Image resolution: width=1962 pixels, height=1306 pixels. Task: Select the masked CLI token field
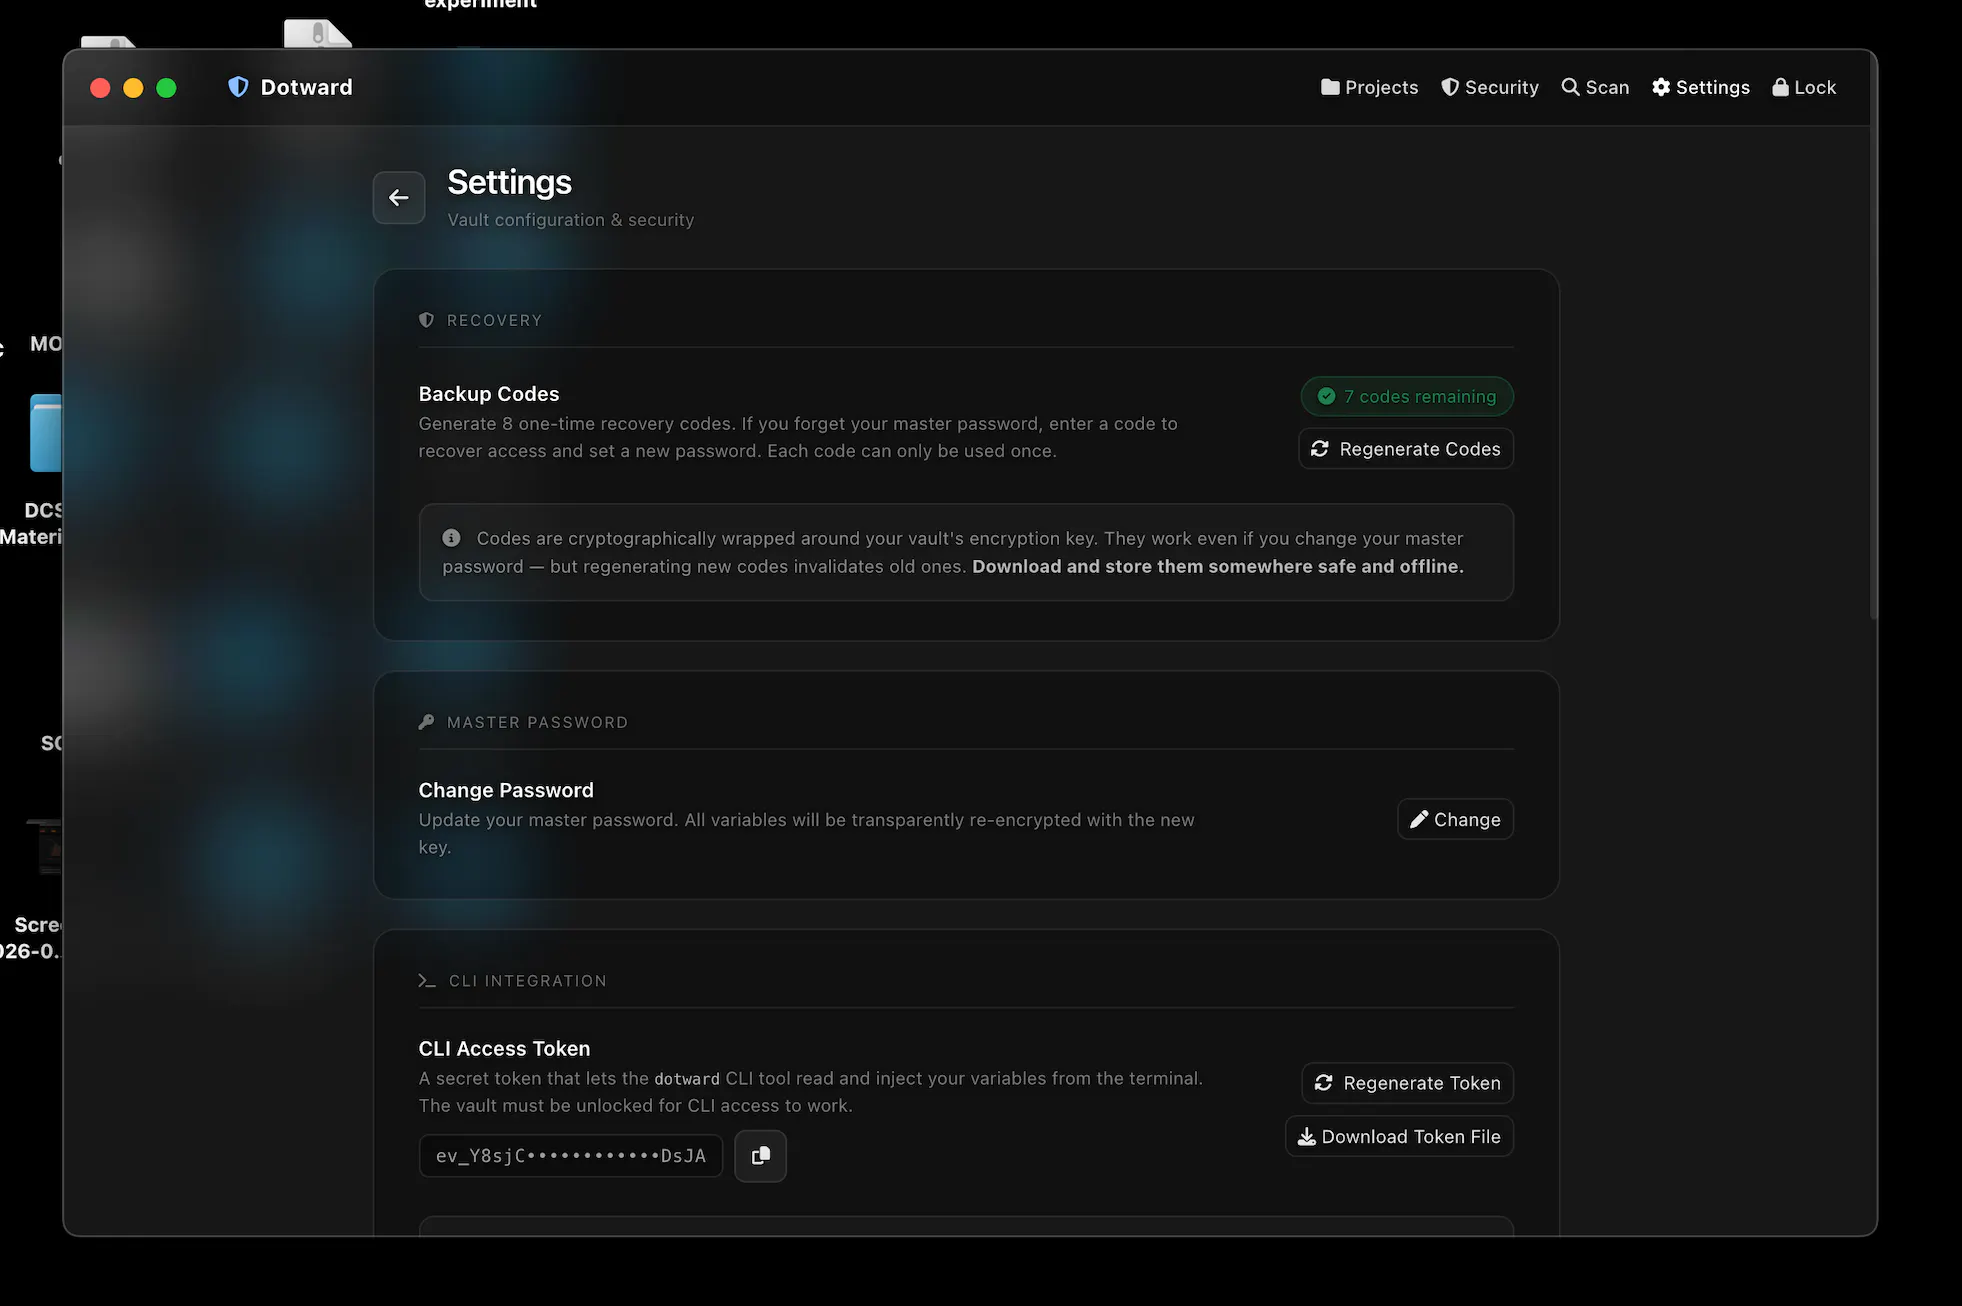571,1156
